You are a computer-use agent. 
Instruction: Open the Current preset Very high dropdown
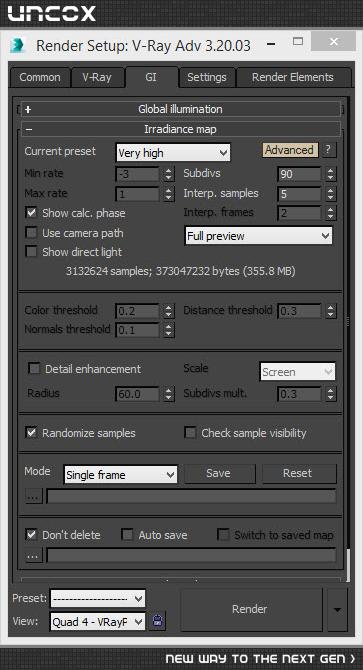(173, 153)
